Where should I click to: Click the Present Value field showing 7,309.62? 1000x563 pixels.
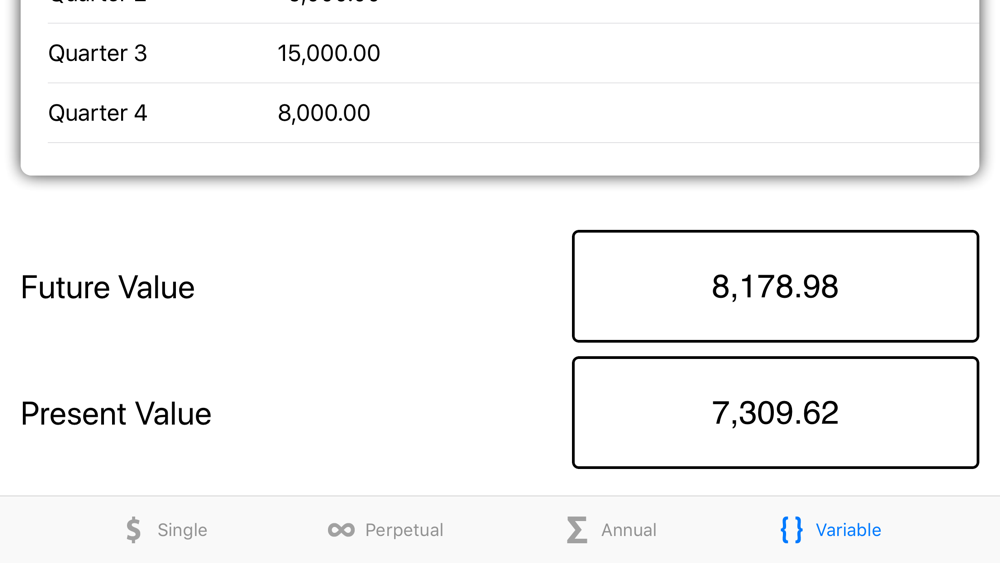tap(775, 413)
